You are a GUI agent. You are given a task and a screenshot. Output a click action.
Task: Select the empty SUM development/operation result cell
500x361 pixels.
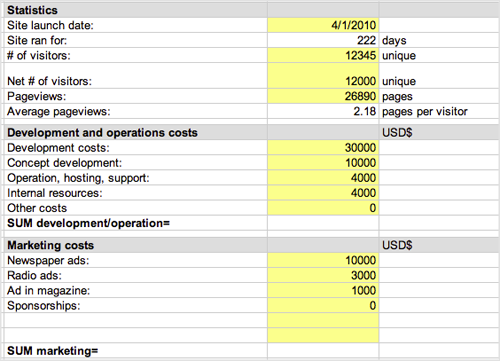point(323,223)
